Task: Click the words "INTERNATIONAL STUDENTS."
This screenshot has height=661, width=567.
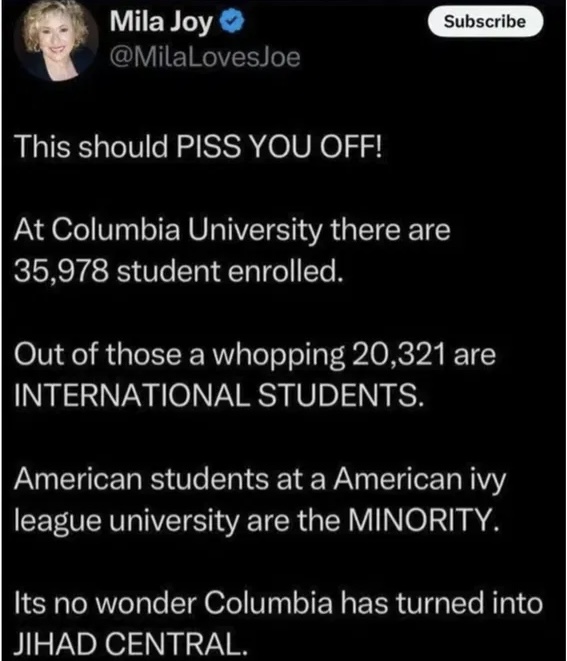Action: [x=218, y=395]
